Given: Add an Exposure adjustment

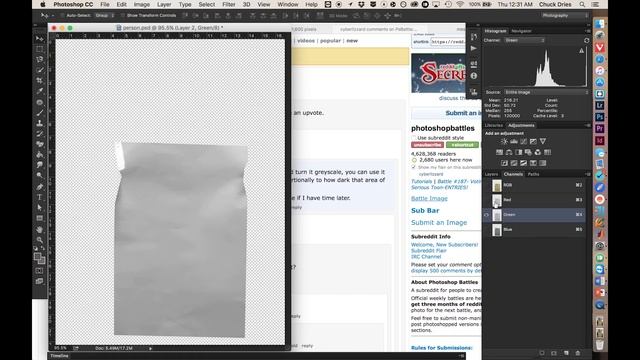Looking at the screenshot, I should click(533, 141).
